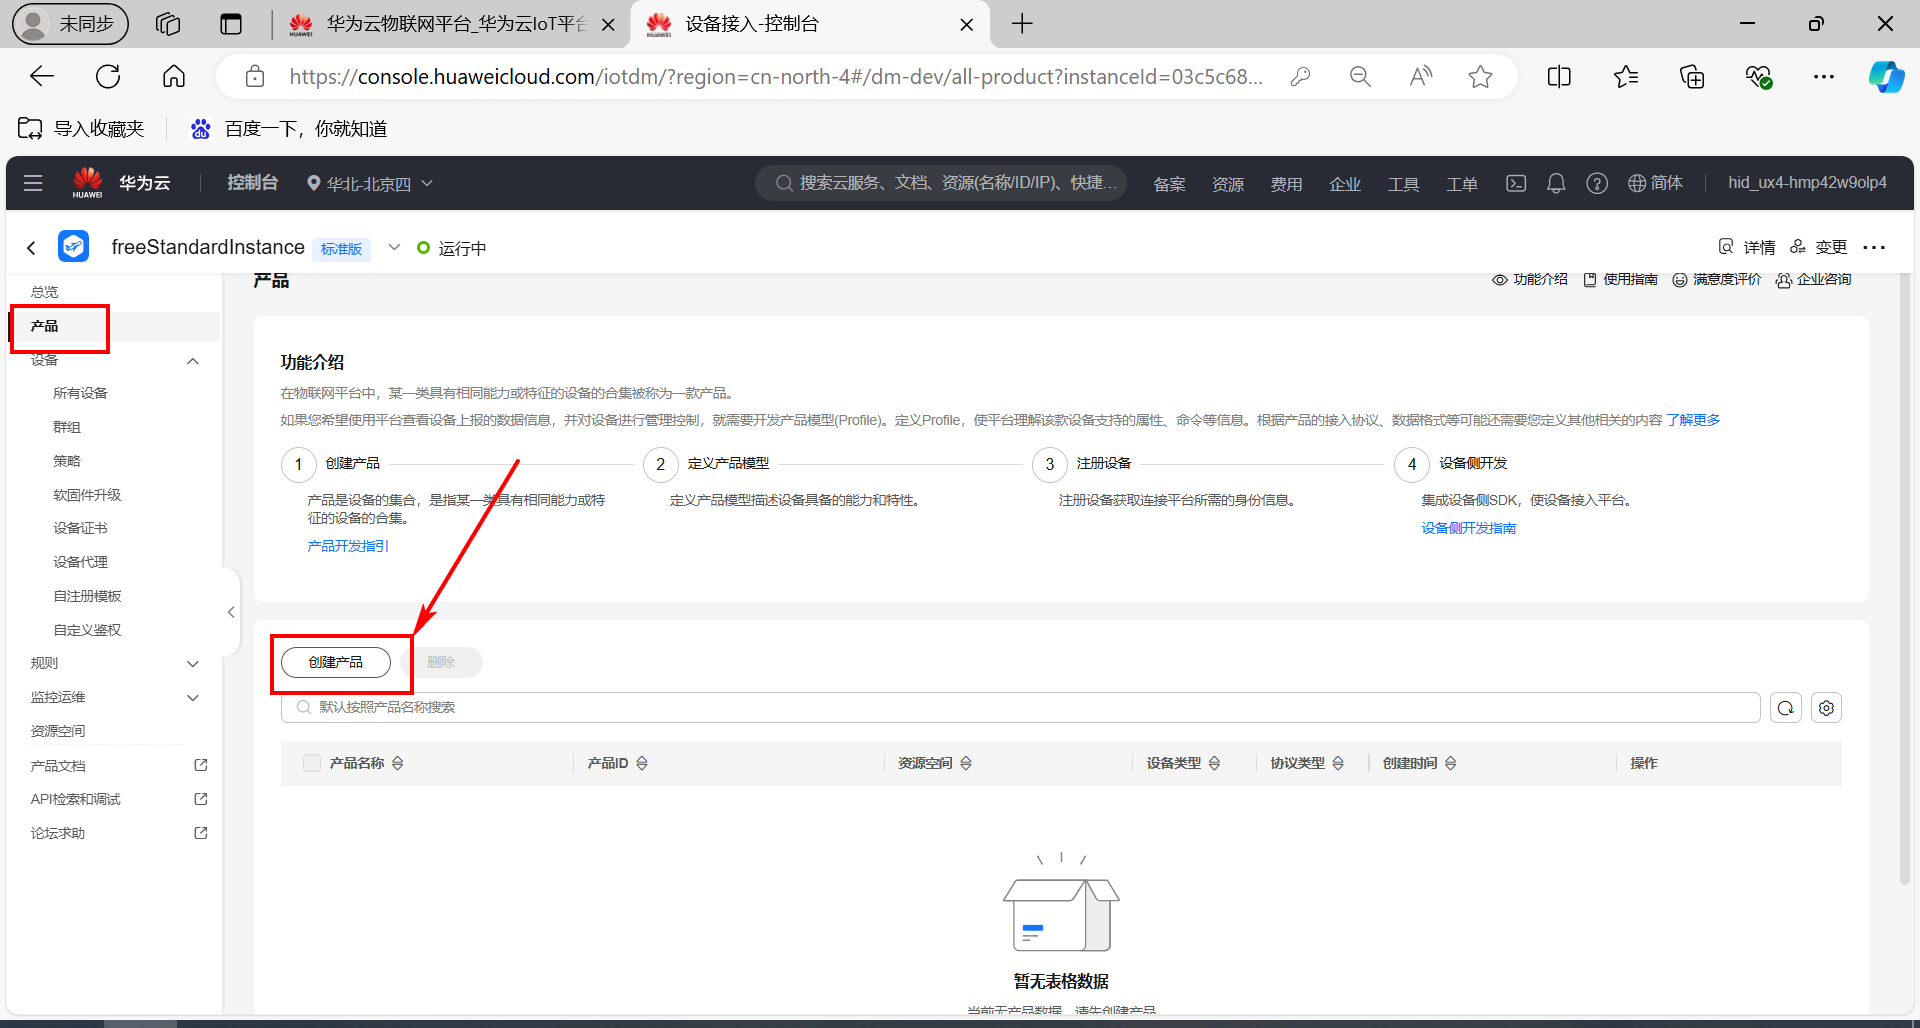
Task: Open the 产品开发指引 link
Action: [348, 546]
